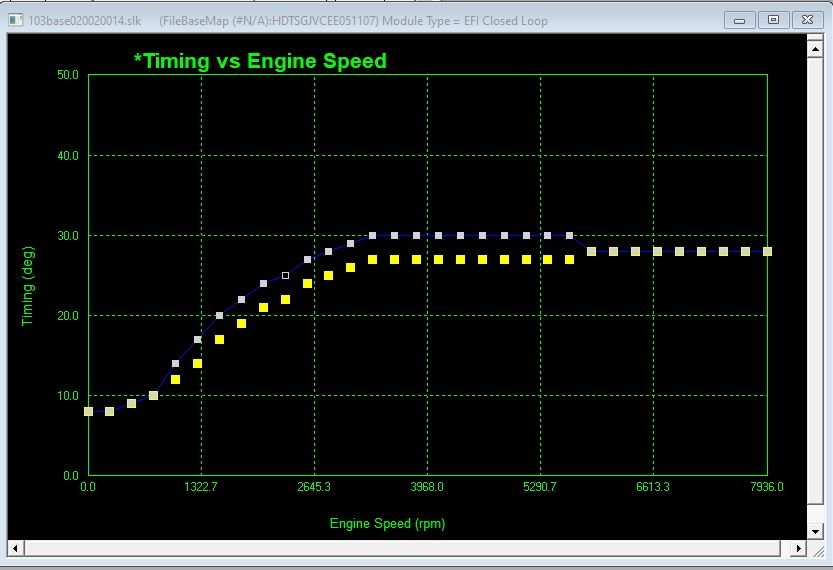This screenshot has width=833, height=570.
Task: Select the white-outlined dark point on blue curve
Action: [286, 276]
